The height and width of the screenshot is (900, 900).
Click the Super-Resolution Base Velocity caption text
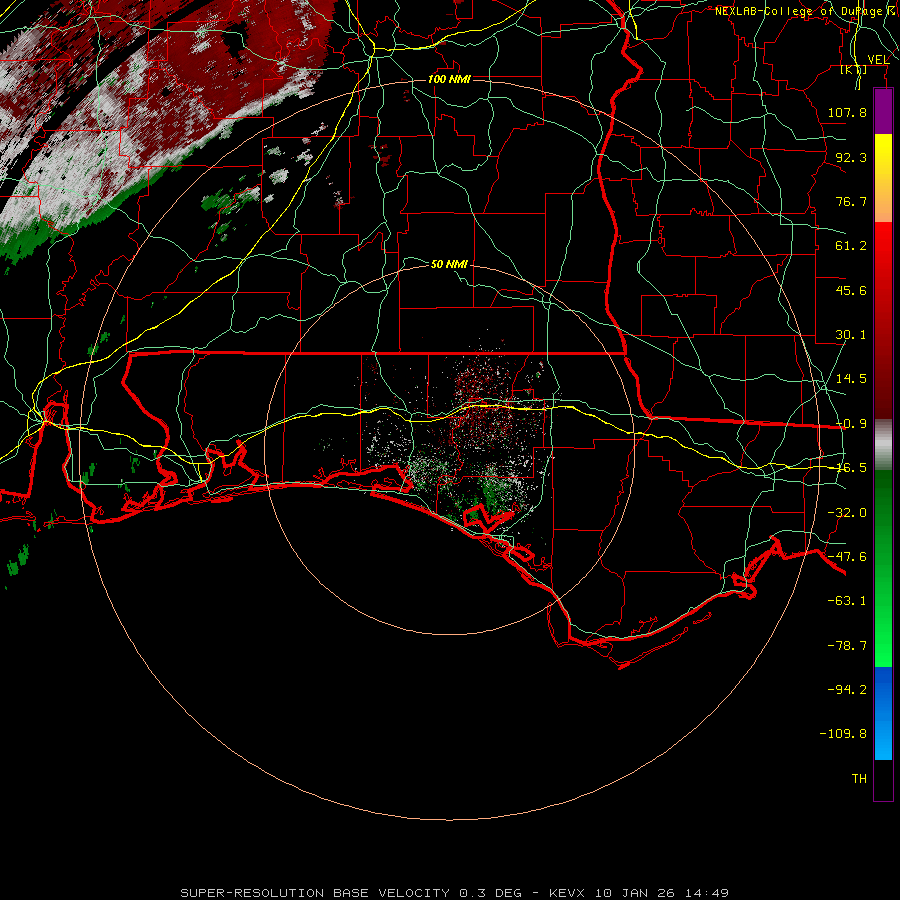[x=455, y=893]
